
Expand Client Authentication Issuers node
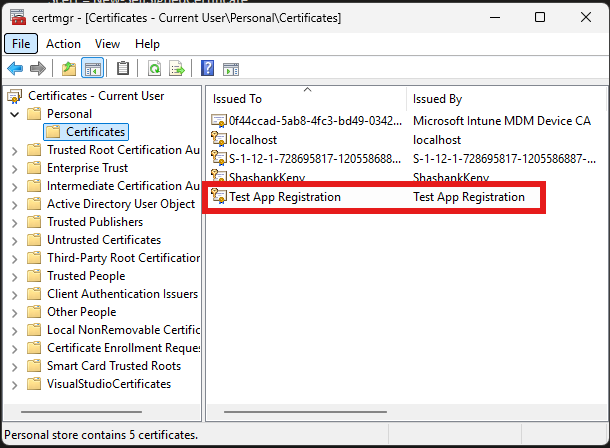point(15,295)
